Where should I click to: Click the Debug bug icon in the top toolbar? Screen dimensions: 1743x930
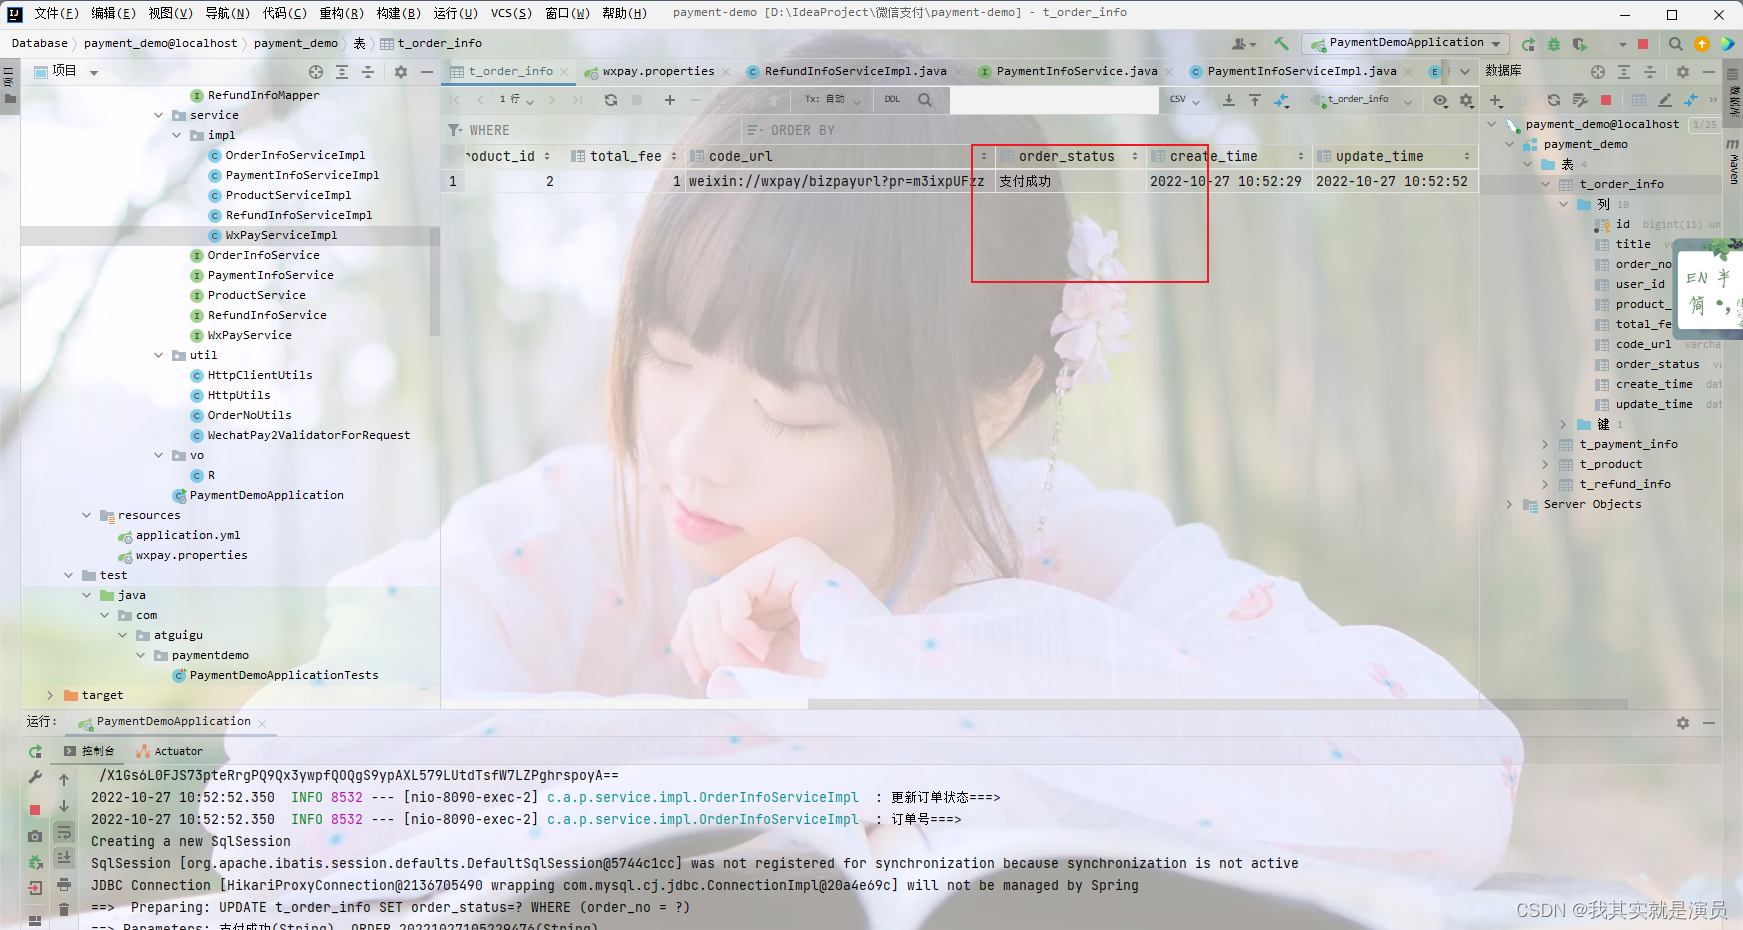1554,44
